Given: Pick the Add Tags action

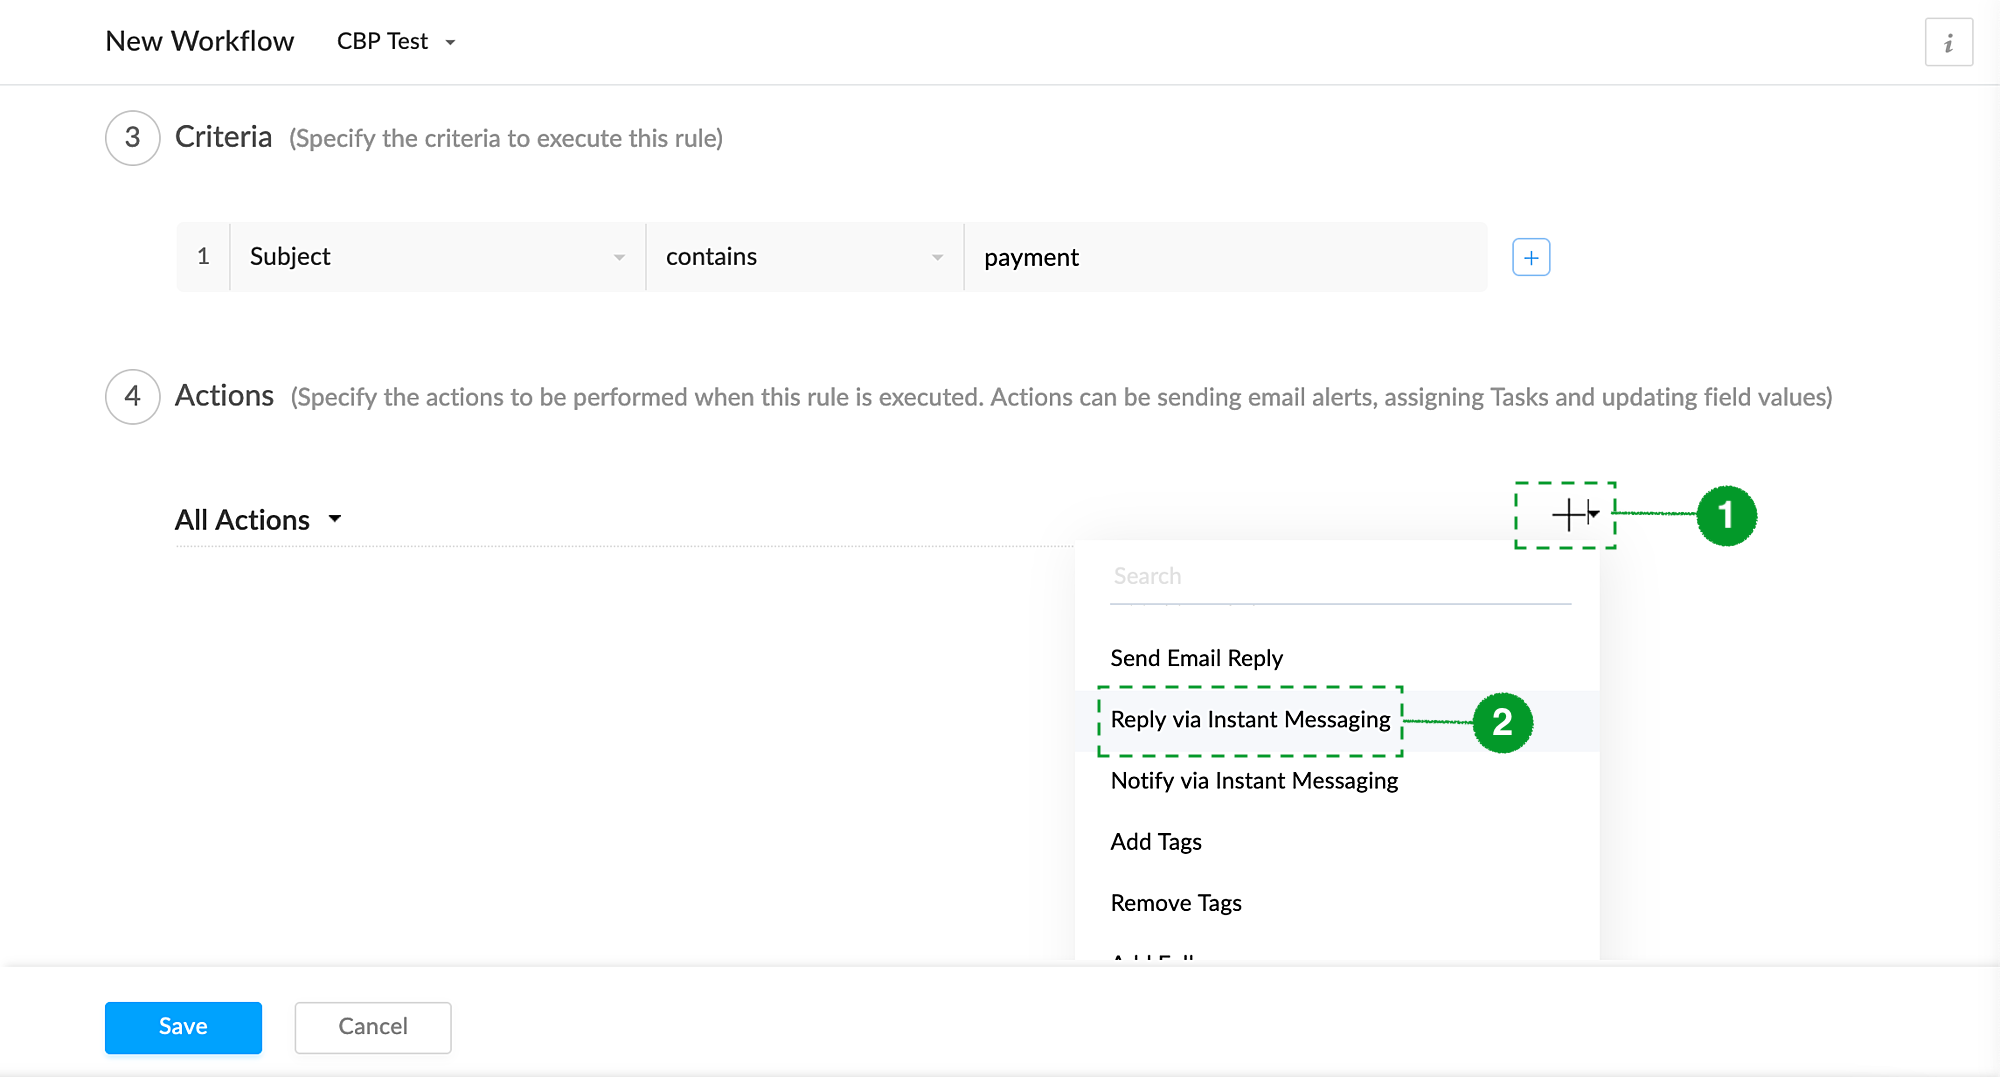Looking at the screenshot, I should (x=1156, y=842).
